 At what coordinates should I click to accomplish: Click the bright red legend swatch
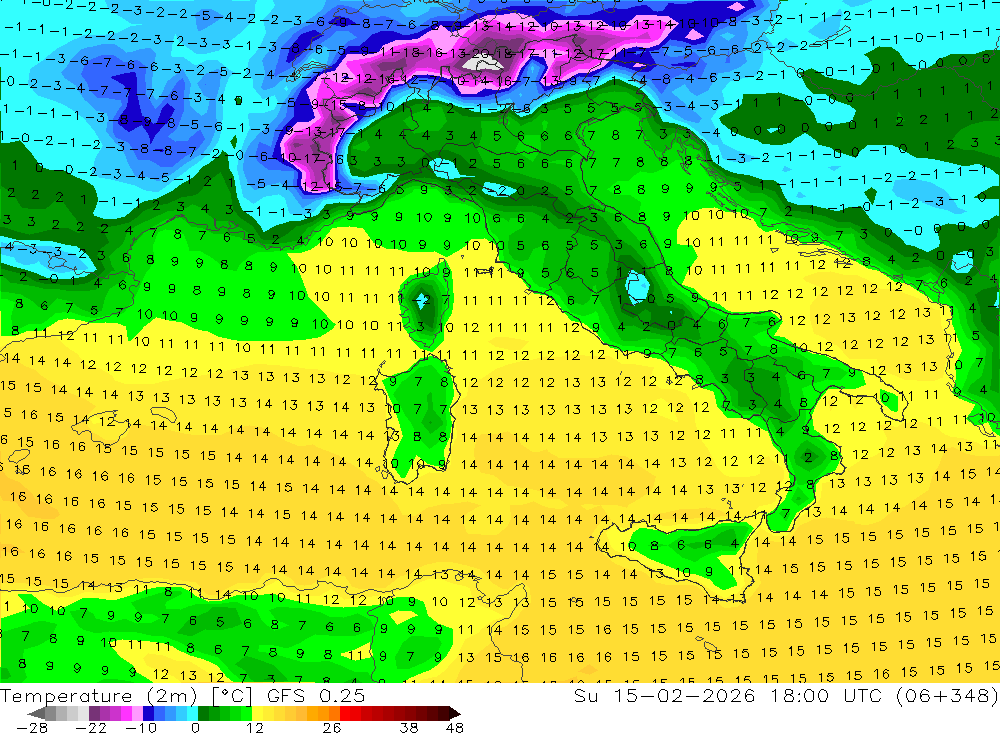click(x=345, y=713)
